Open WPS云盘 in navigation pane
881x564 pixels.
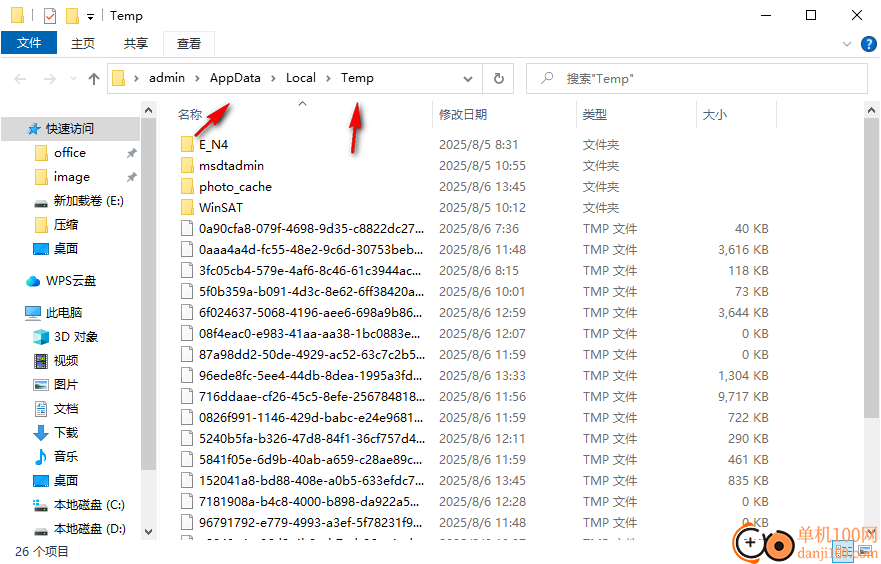[71, 281]
